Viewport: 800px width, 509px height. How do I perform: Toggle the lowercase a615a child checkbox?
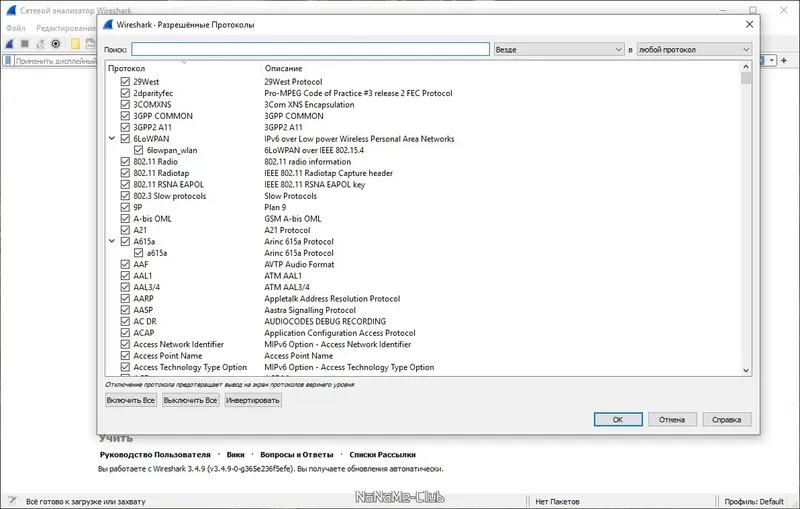pyautogui.click(x=138, y=253)
